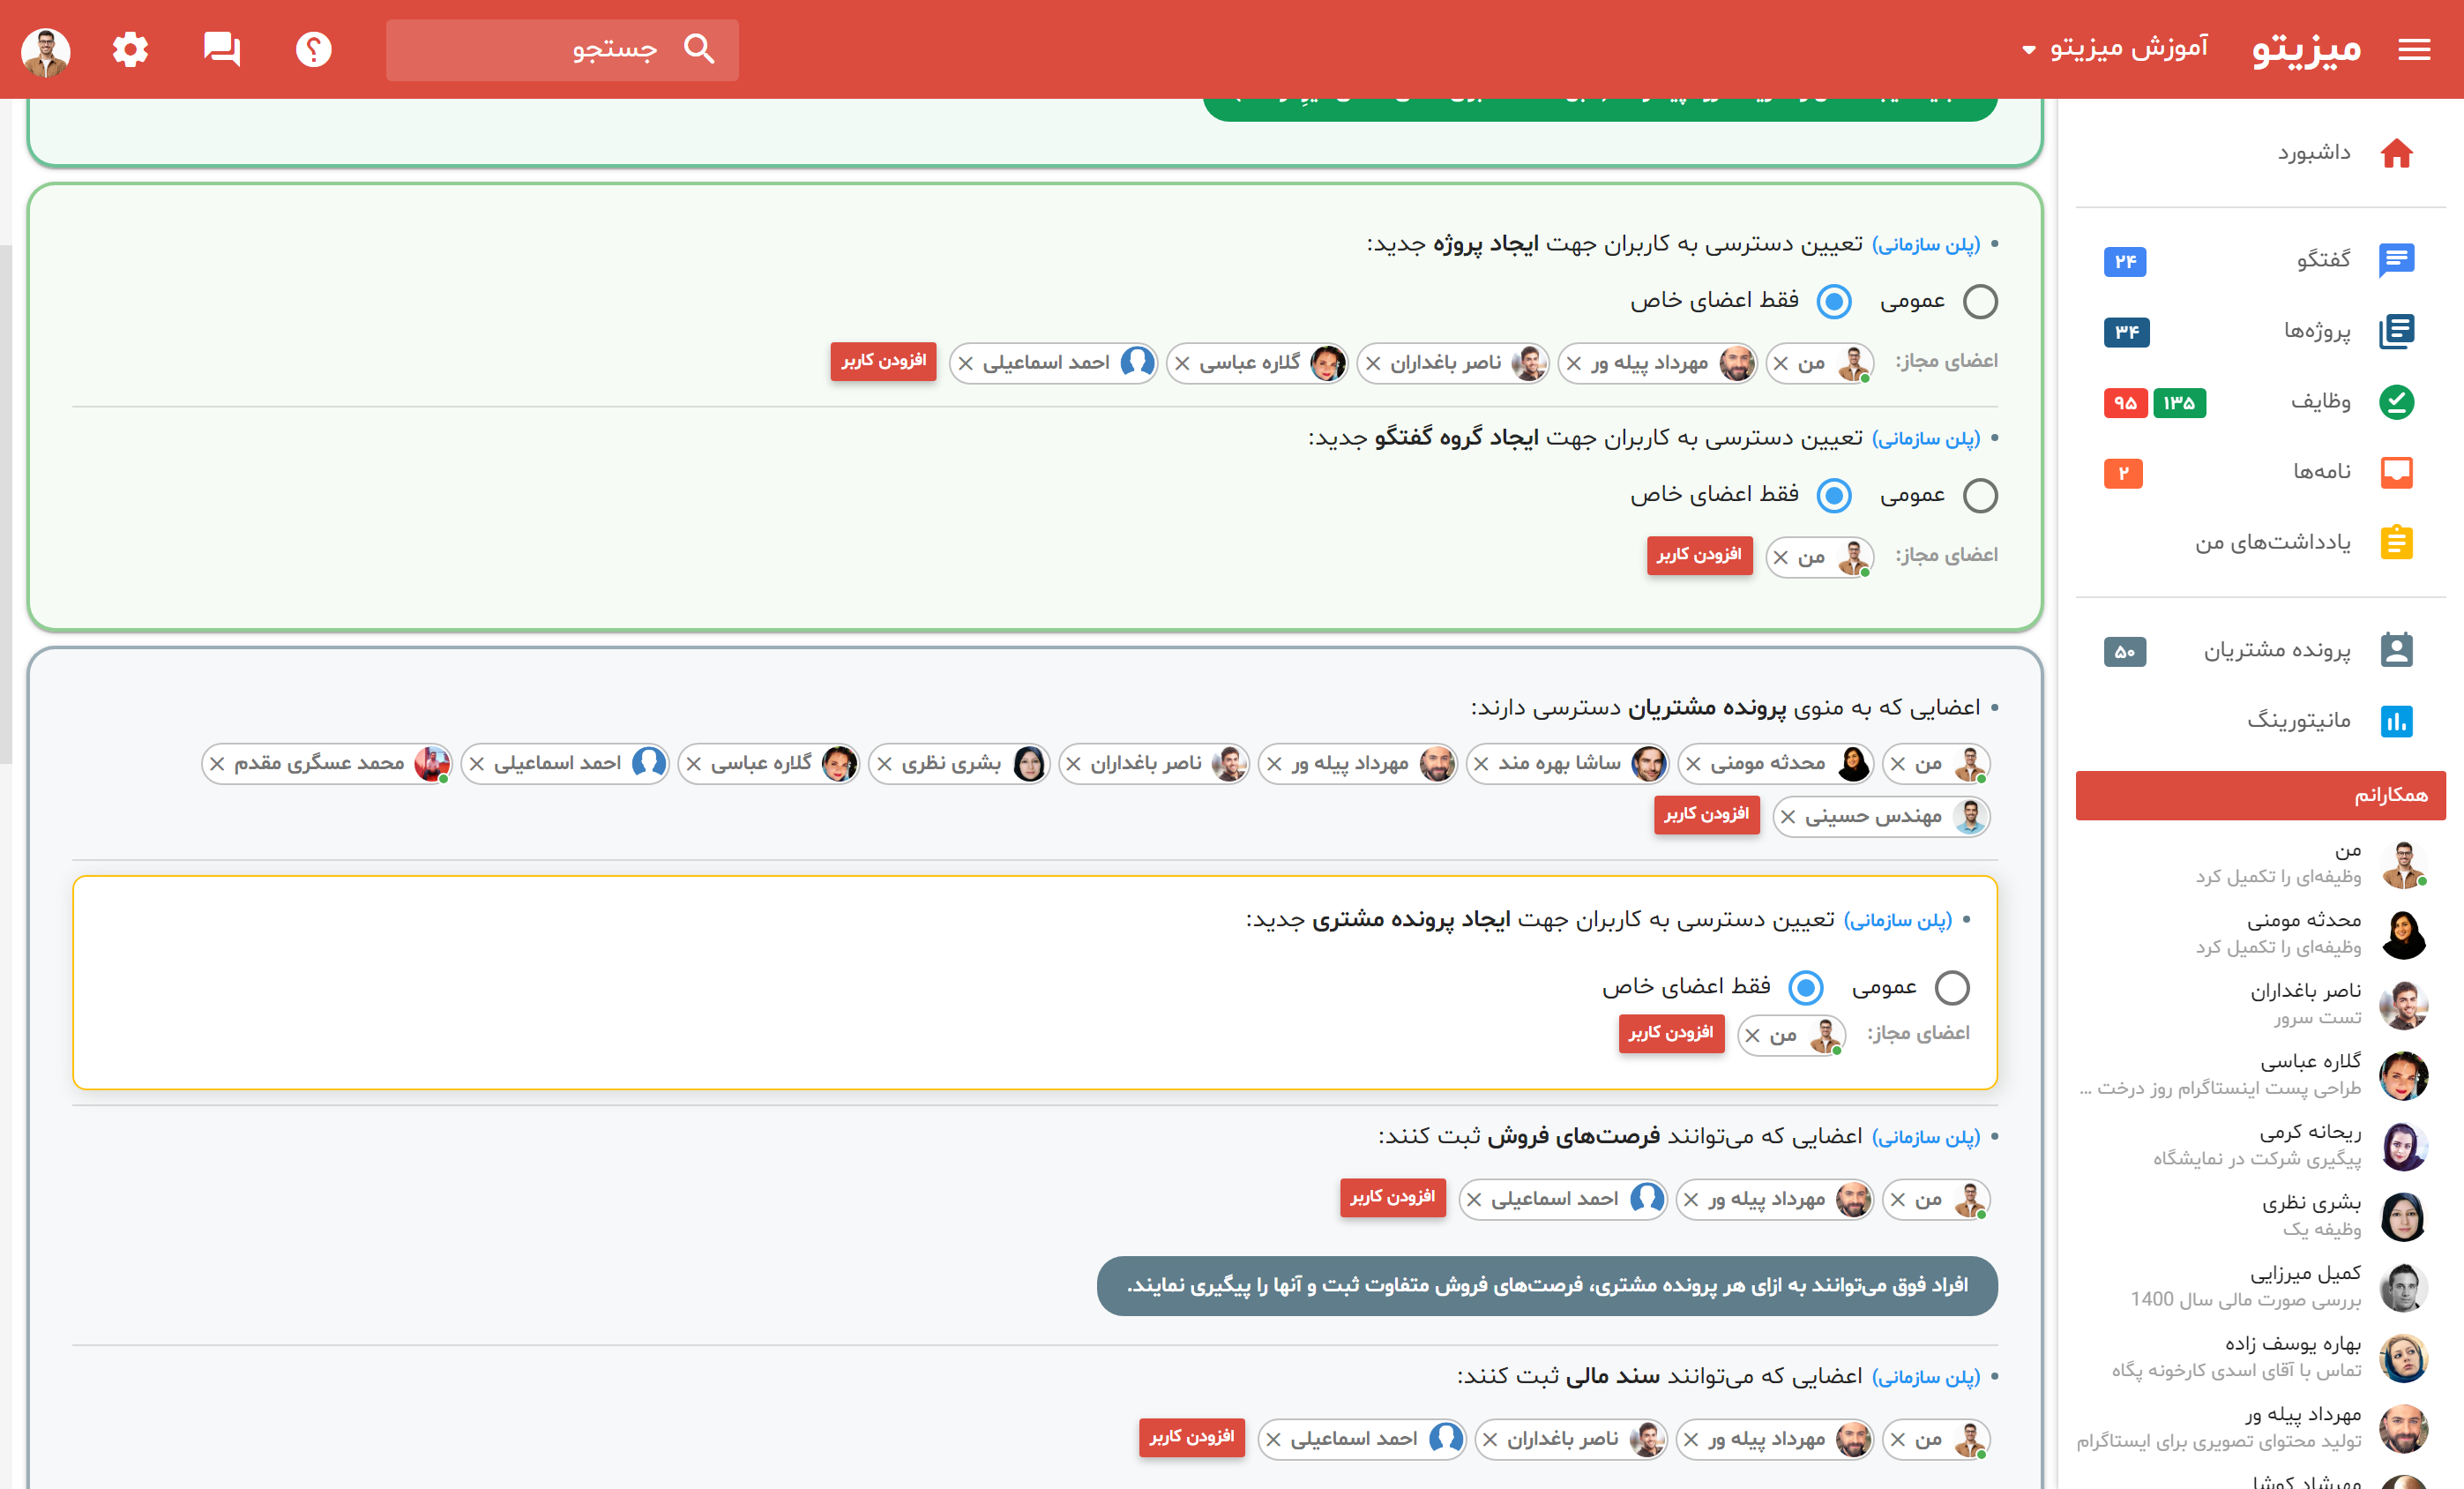Remove بشری نظری from customer menu access
Image resolution: width=2464 pixels, height=1489 pixels.
point(885,764)
